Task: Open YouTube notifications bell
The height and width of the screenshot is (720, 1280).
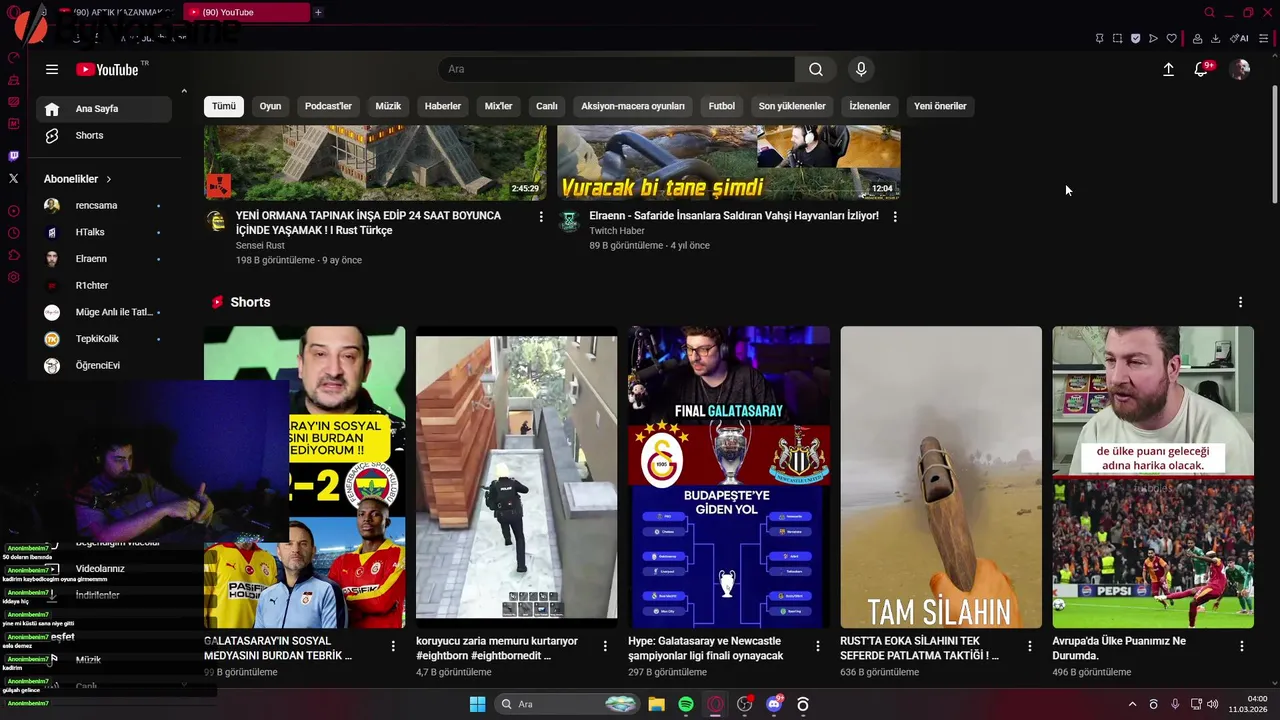Action: [1201, 69]
